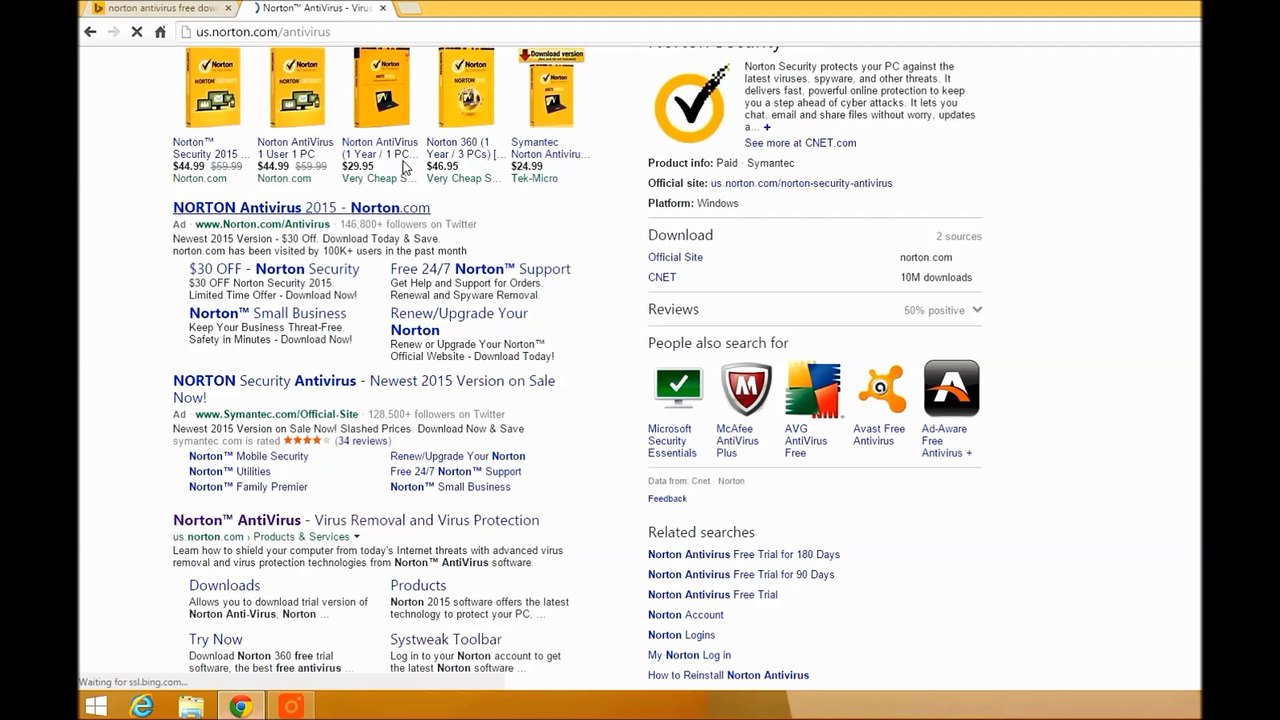1280x720 pixels.
Task: Search Norton Antivirus Free Trial for 90 Days
Action: point(741,575)
